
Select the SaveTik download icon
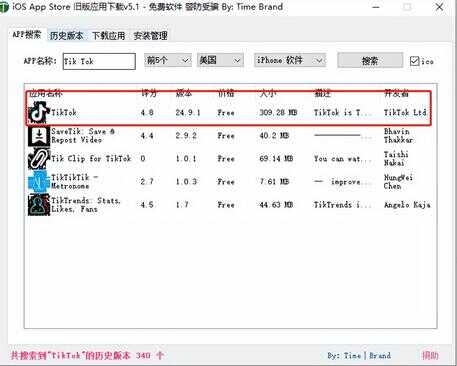pyautogui.click(x=39, y=136)
